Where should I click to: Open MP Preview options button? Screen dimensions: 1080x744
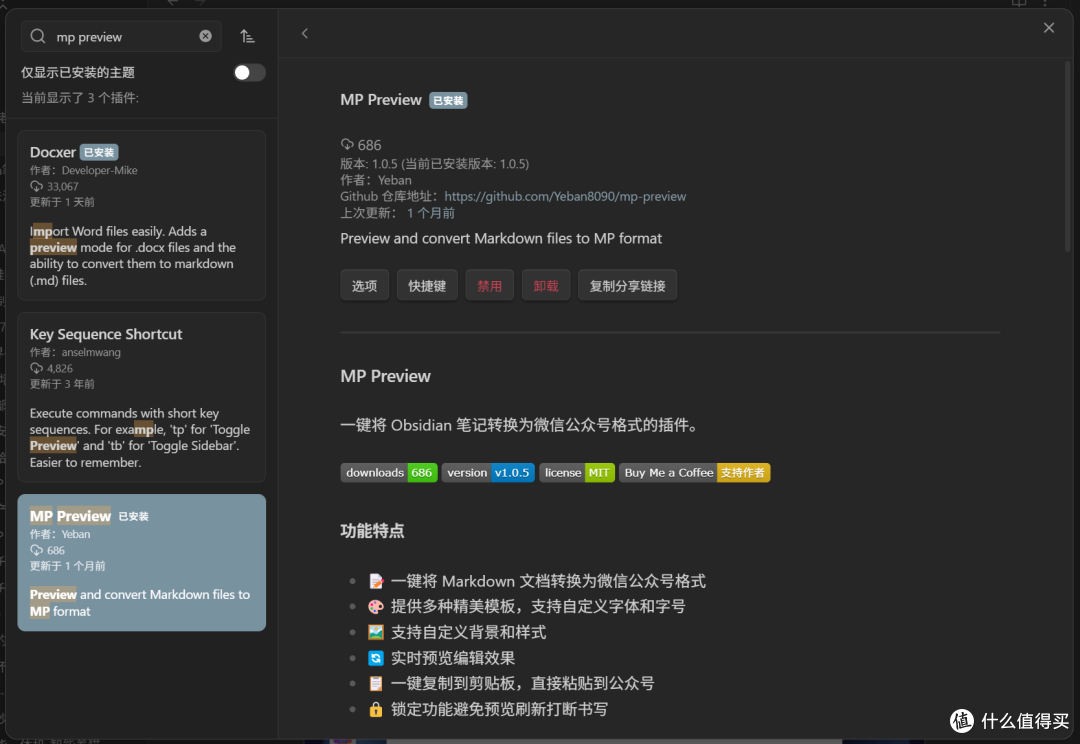pyautogui.click(x=364, y=285)
